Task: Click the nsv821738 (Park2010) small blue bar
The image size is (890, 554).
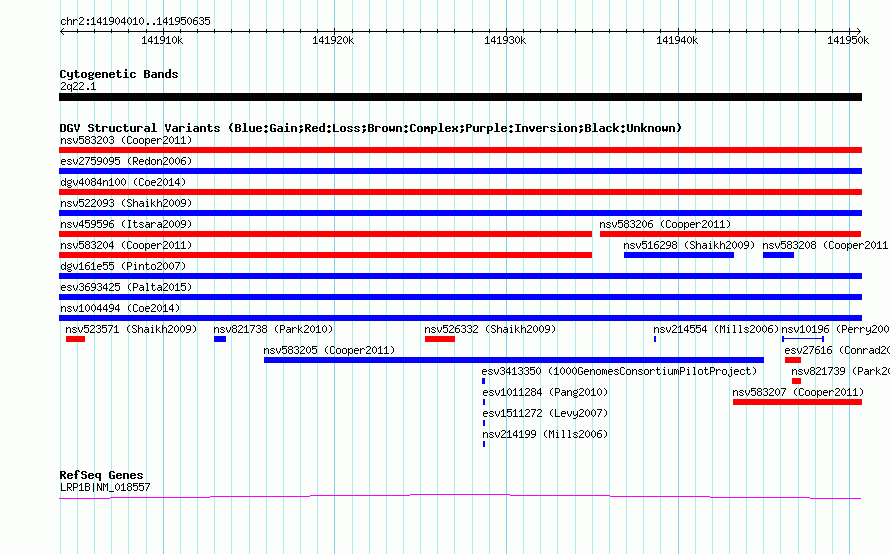Action: tap(220, 339)
